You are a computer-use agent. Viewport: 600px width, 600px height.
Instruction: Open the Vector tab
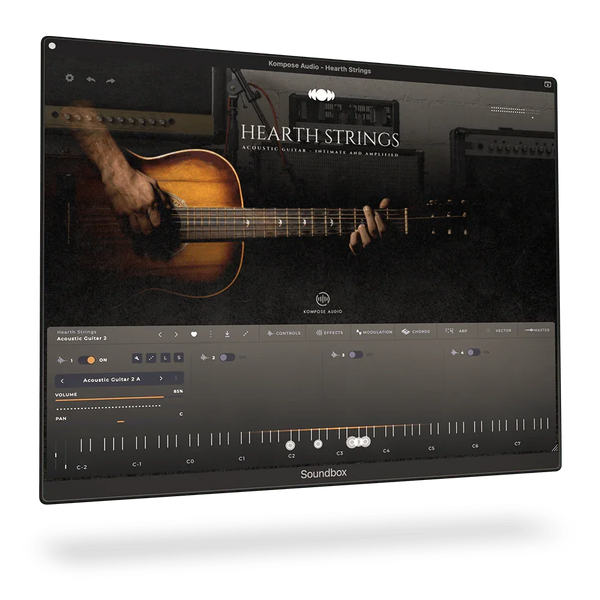pos(497,330)
